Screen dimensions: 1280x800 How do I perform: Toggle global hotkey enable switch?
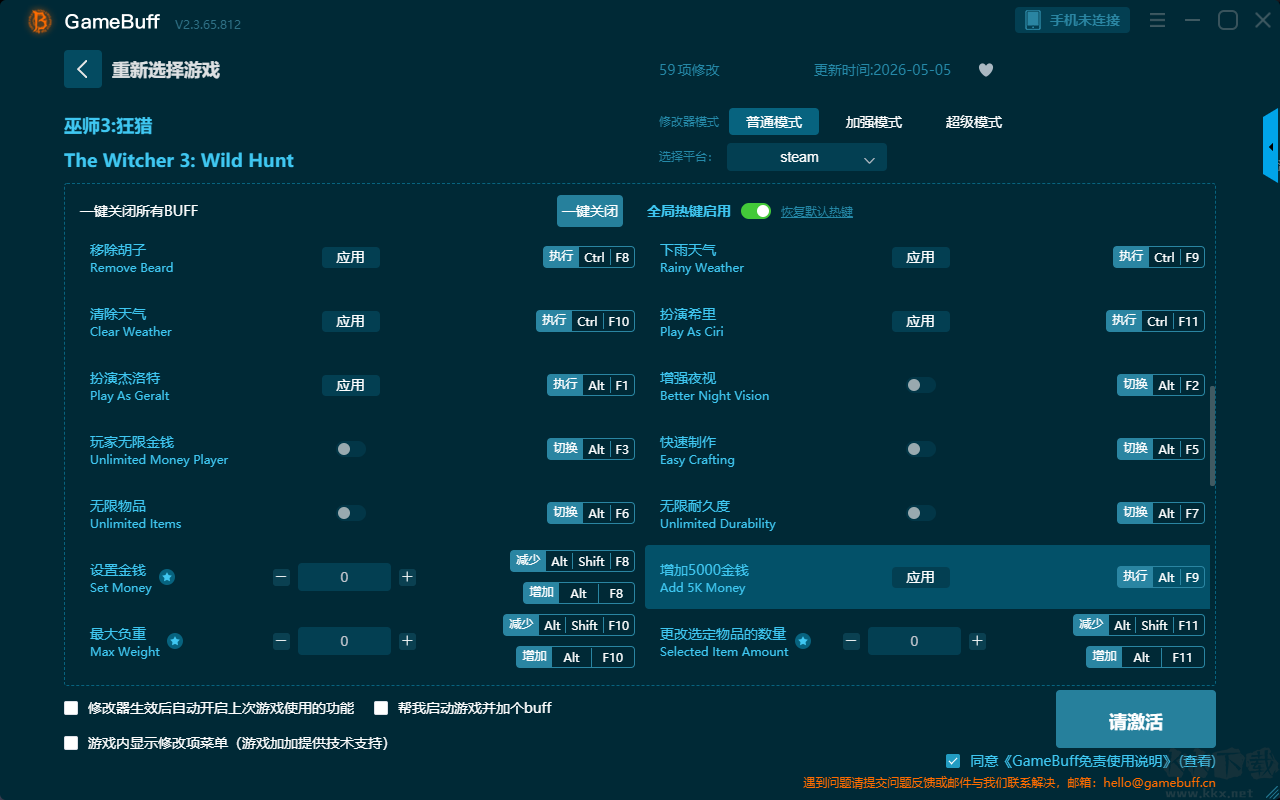pyautogui.click(x=756, y=211)
